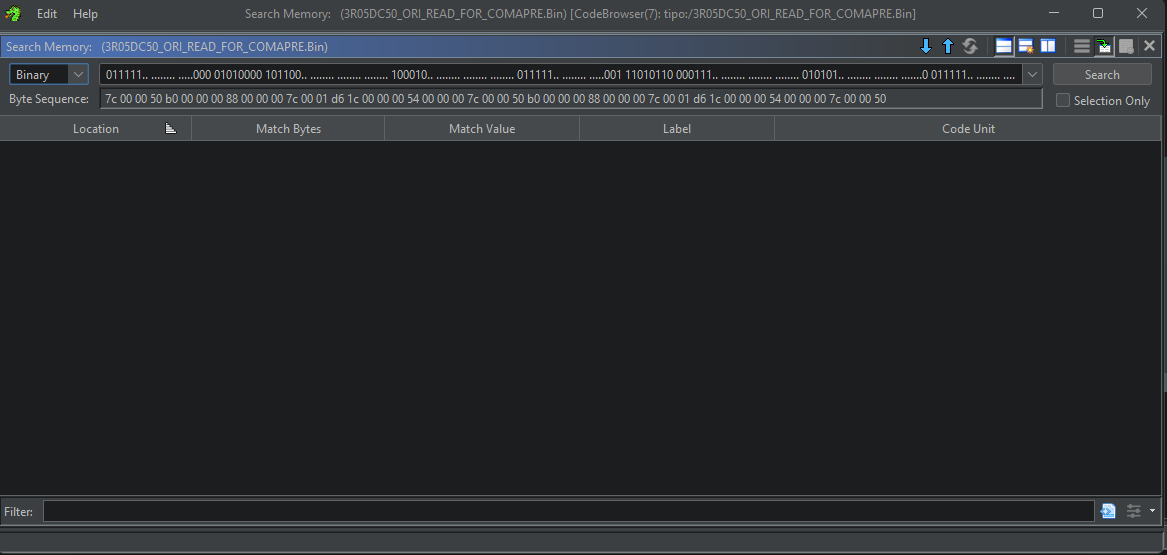Image resolution: width=1167 pixels, height=555 pixels.
Task: Click the blue down arrow search-next icon
Action: pyautogui.click(x=926, y=46)
